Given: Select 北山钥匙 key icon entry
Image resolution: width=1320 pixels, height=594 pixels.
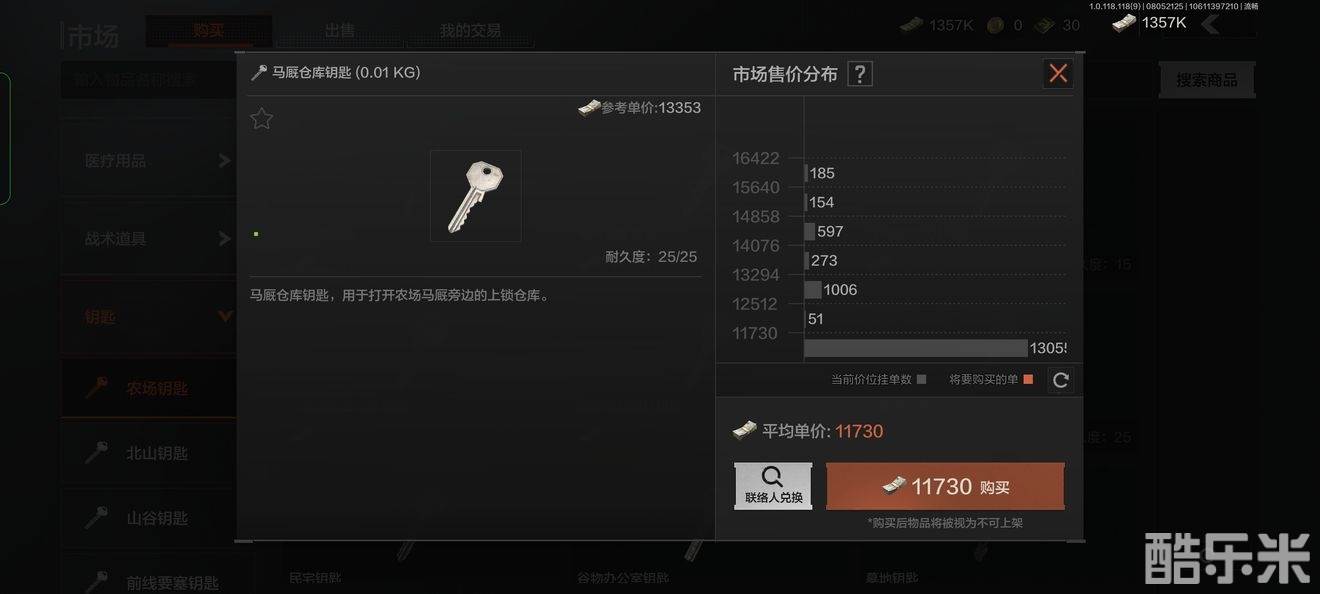Looking at the screenshot, I should [x=96, y=453].
